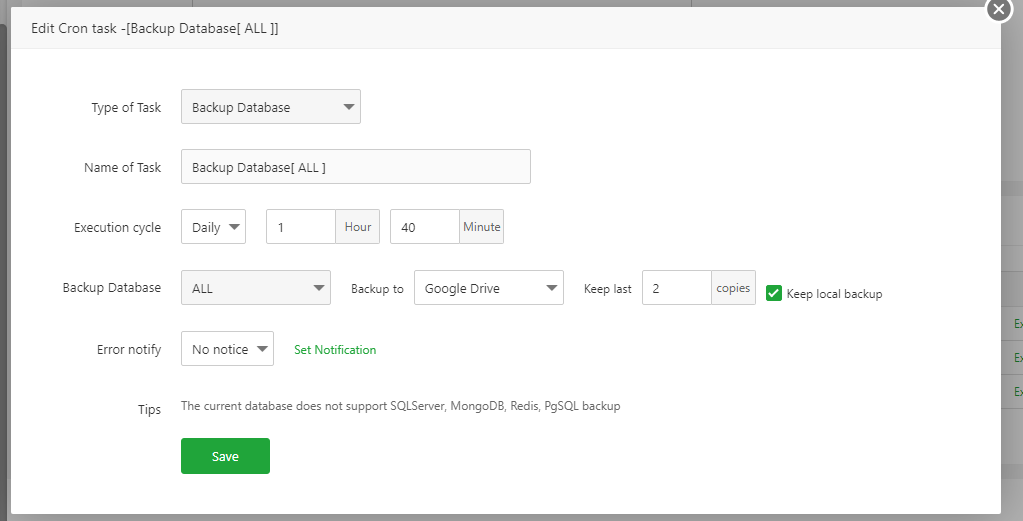Click the Name of Task text field

[355, 167]
